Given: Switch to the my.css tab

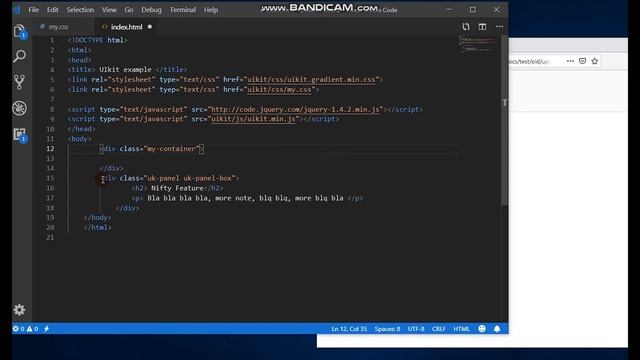Looking at the screenshot, I should click(x=58, y=27).
